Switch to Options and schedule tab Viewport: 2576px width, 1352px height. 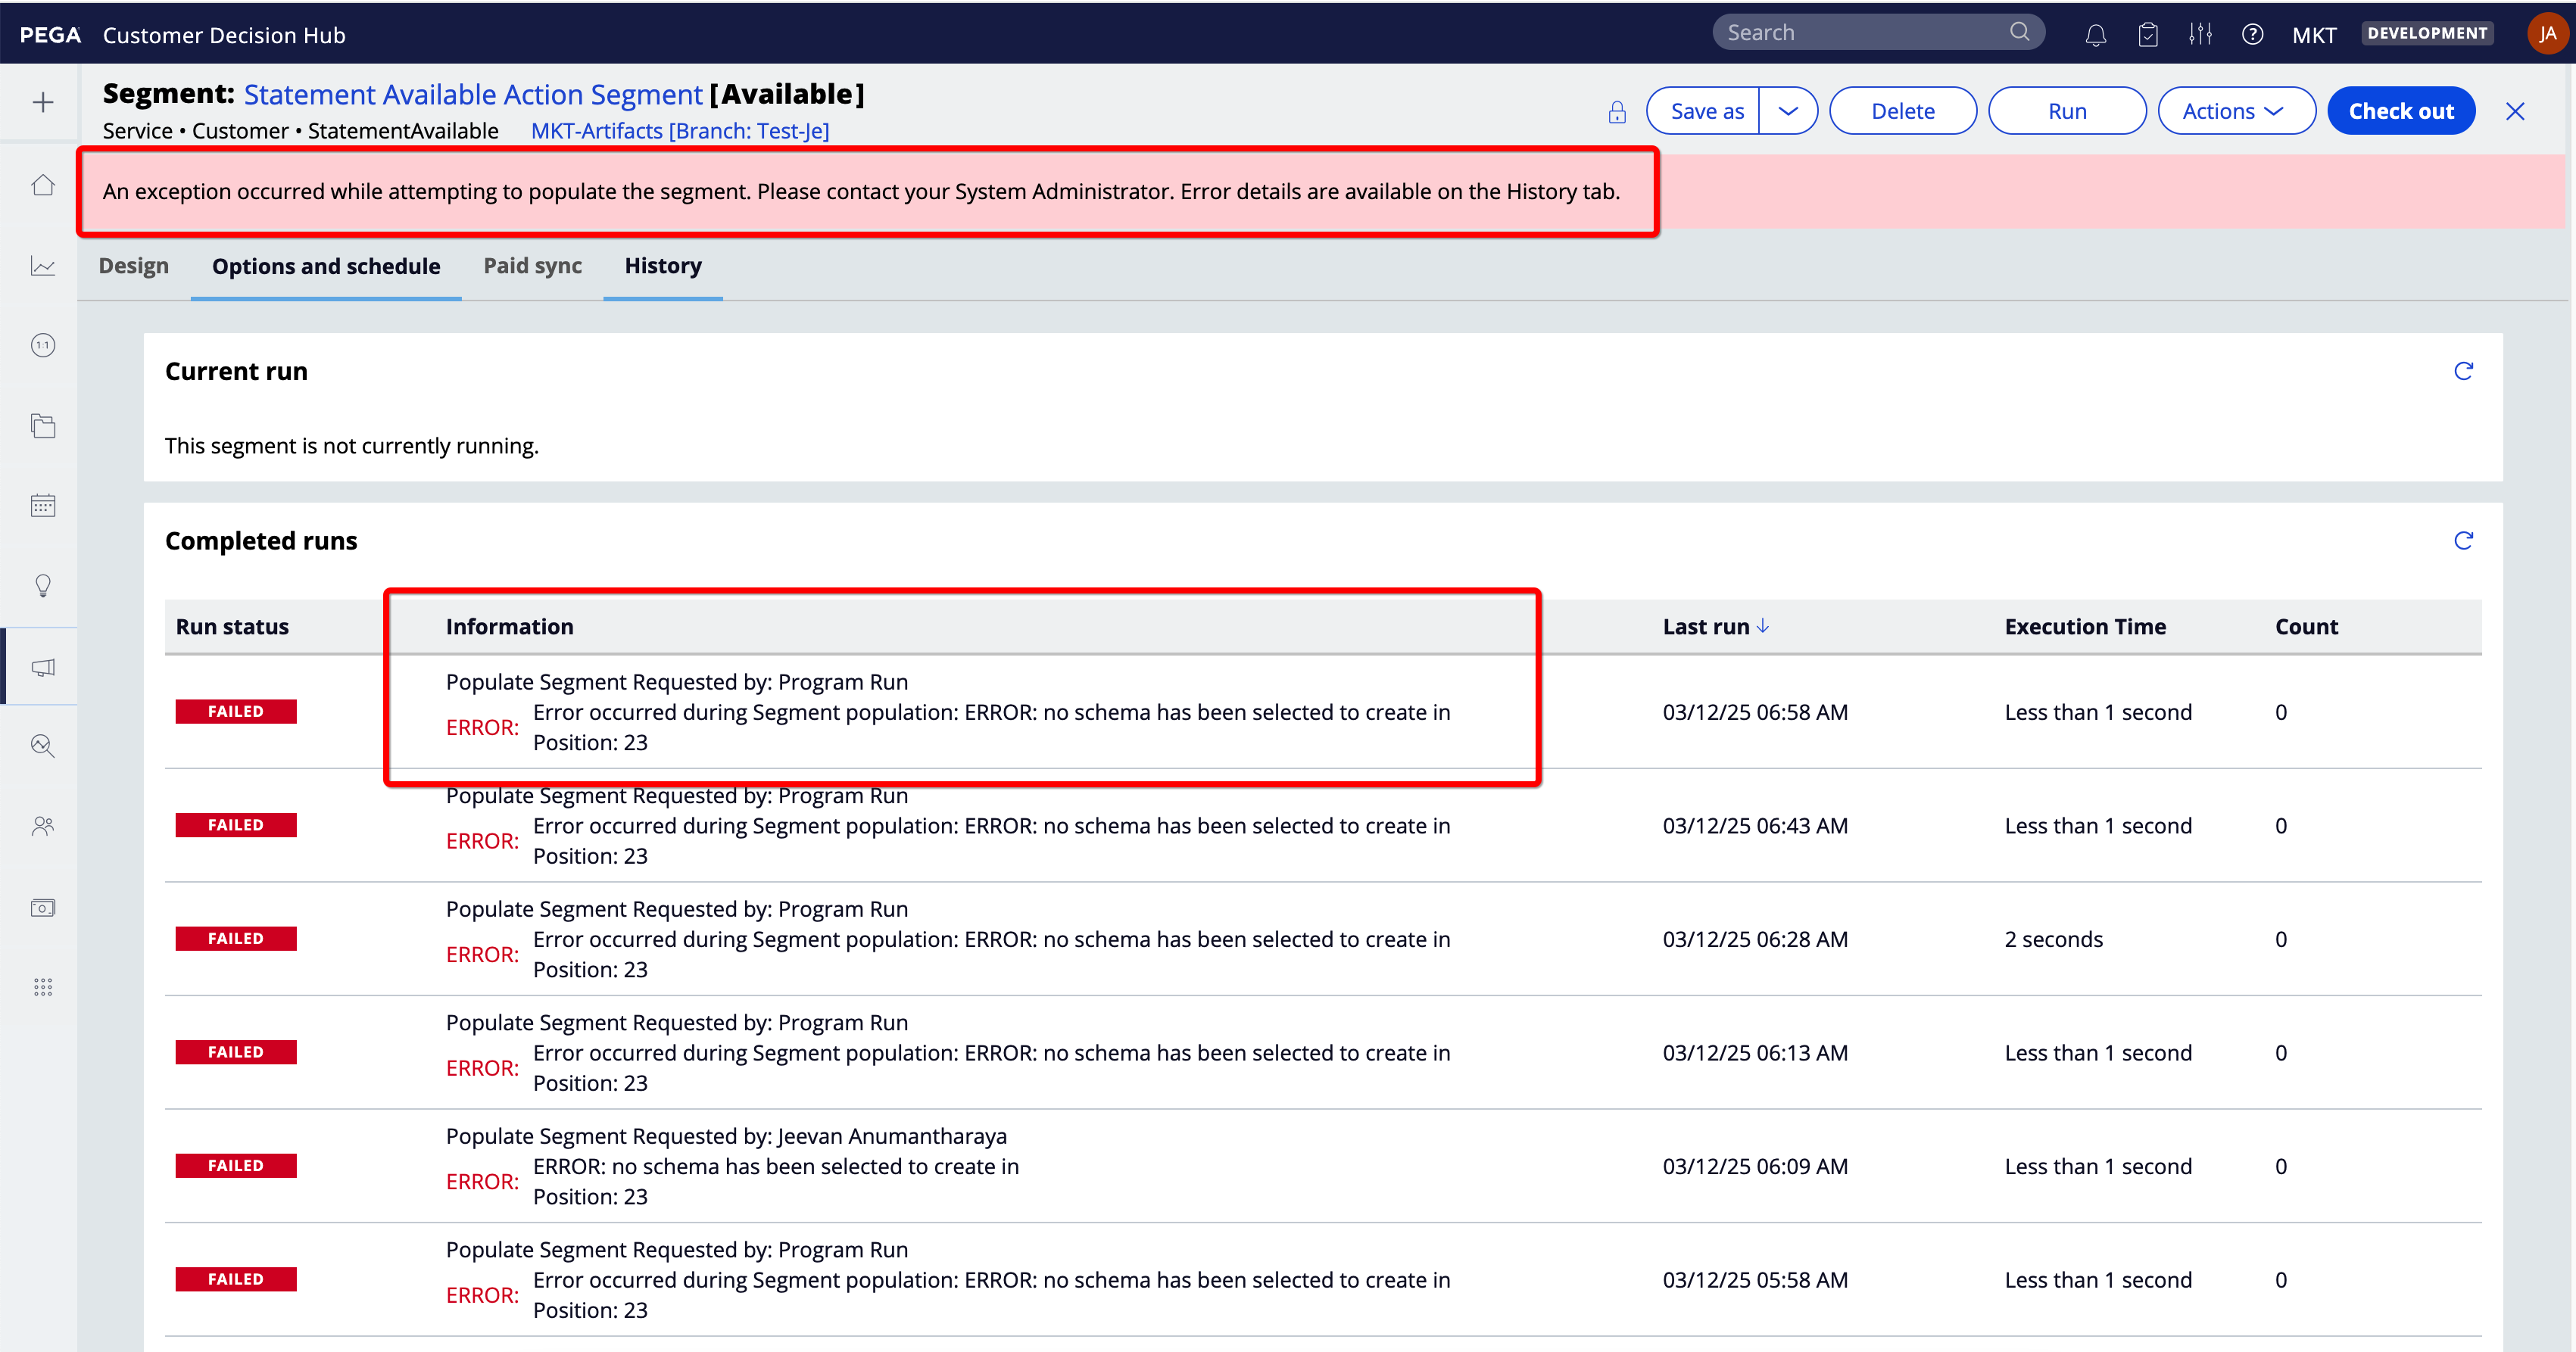[x=326, y=266]
